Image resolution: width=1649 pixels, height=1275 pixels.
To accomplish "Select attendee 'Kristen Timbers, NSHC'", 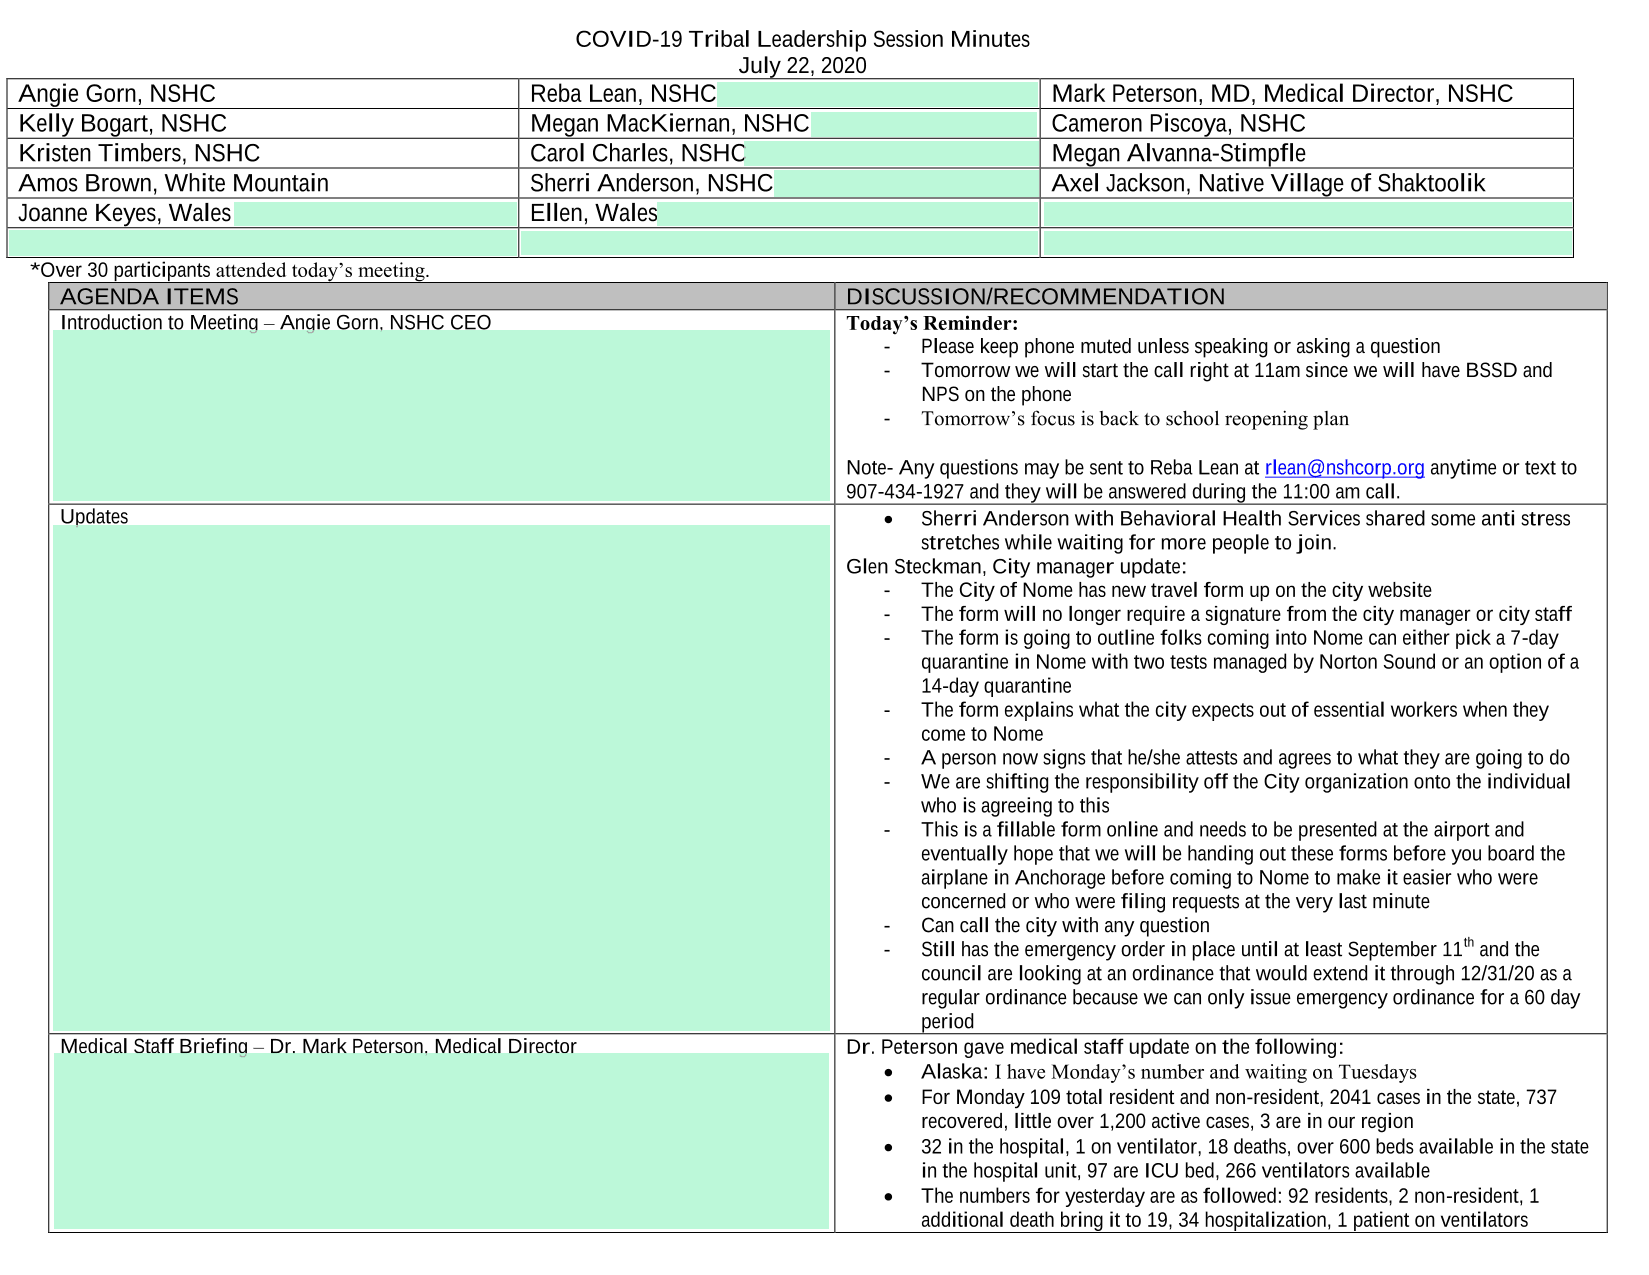I will [x=139, y=154].
